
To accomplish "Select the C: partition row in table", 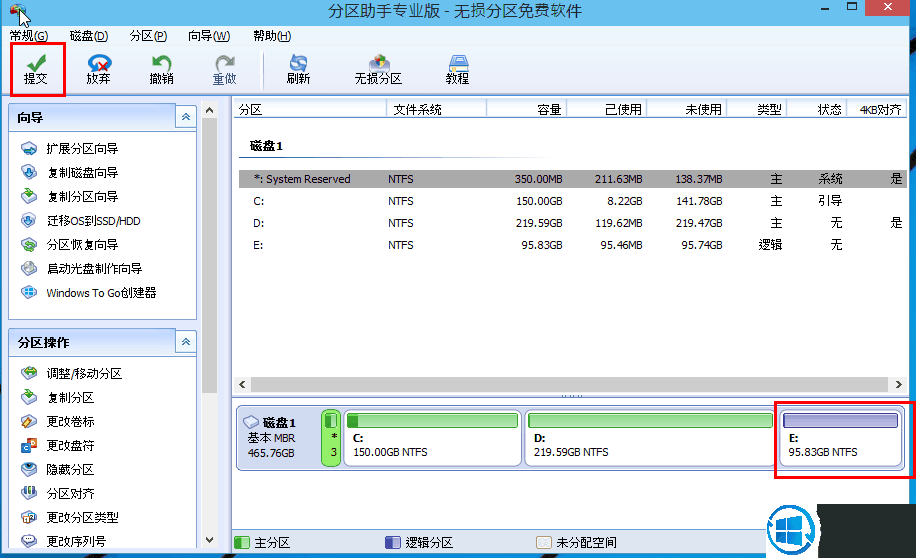I will 572,201.
